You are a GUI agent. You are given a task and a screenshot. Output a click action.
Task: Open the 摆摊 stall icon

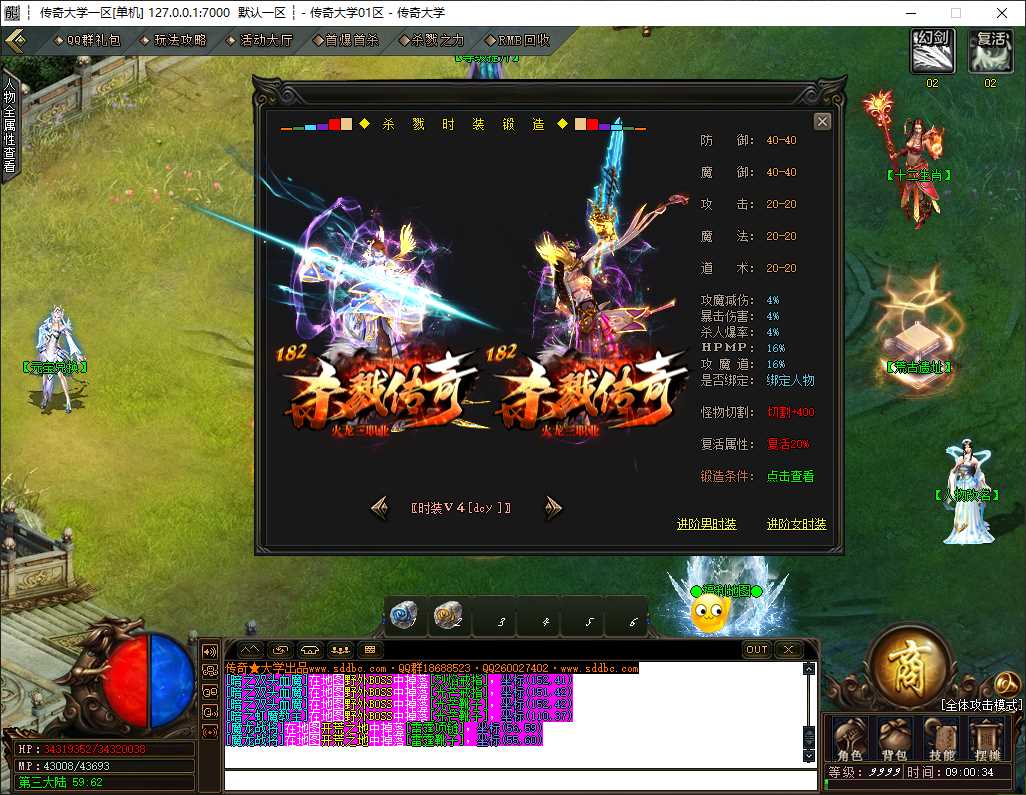pos(986,738)
